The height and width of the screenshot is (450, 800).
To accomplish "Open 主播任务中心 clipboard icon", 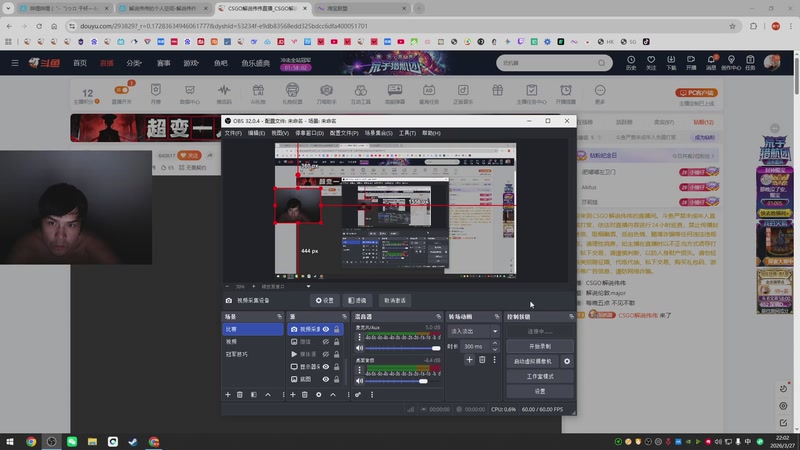I will [x=532, y=94].
